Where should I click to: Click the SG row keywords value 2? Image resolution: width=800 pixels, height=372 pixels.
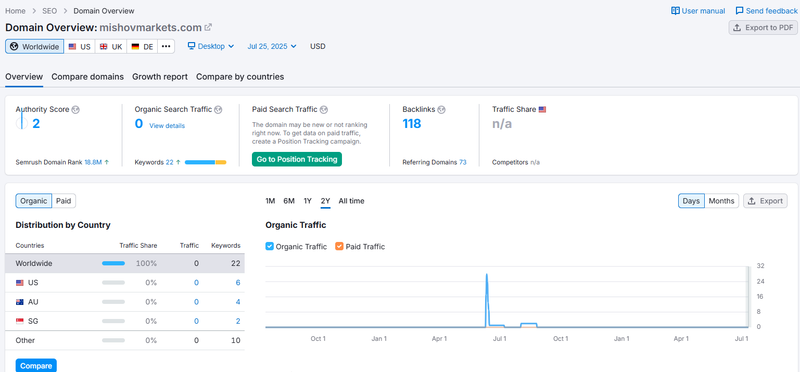tap(238, 321)
